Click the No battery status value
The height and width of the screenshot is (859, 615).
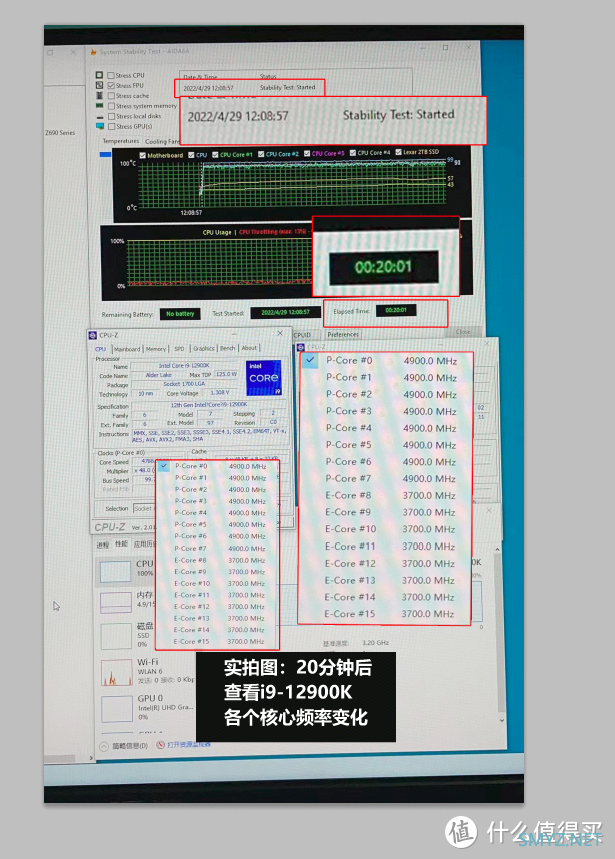[x=180, y=314]
